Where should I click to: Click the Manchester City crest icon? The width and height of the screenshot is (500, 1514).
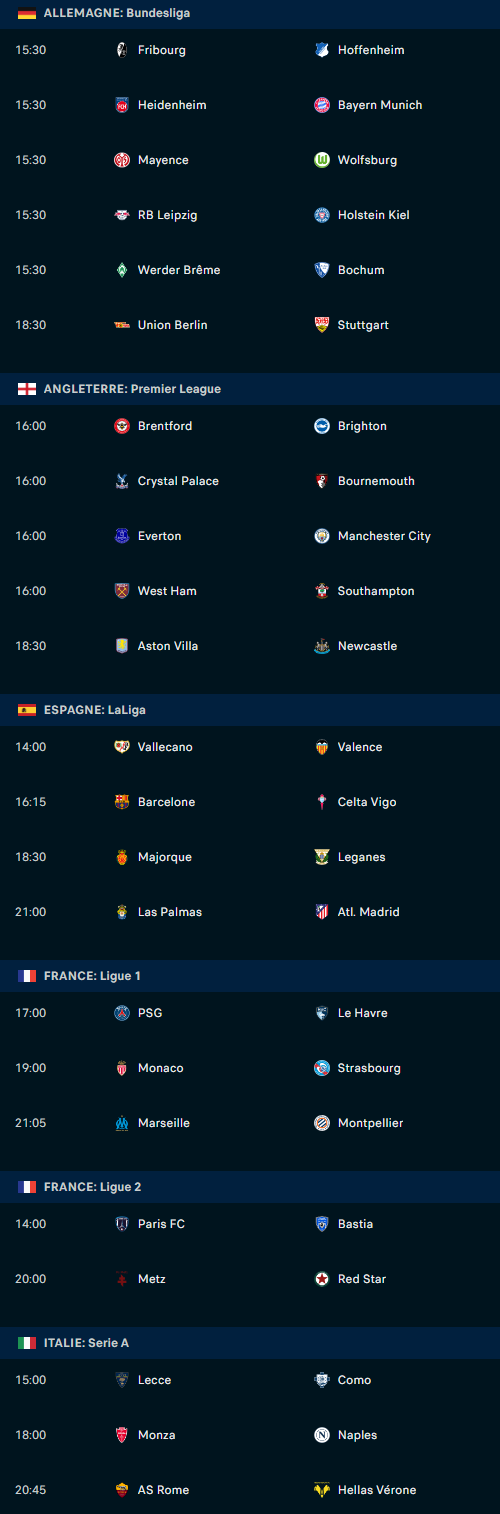pyautogui.click(x=322, y=536)
